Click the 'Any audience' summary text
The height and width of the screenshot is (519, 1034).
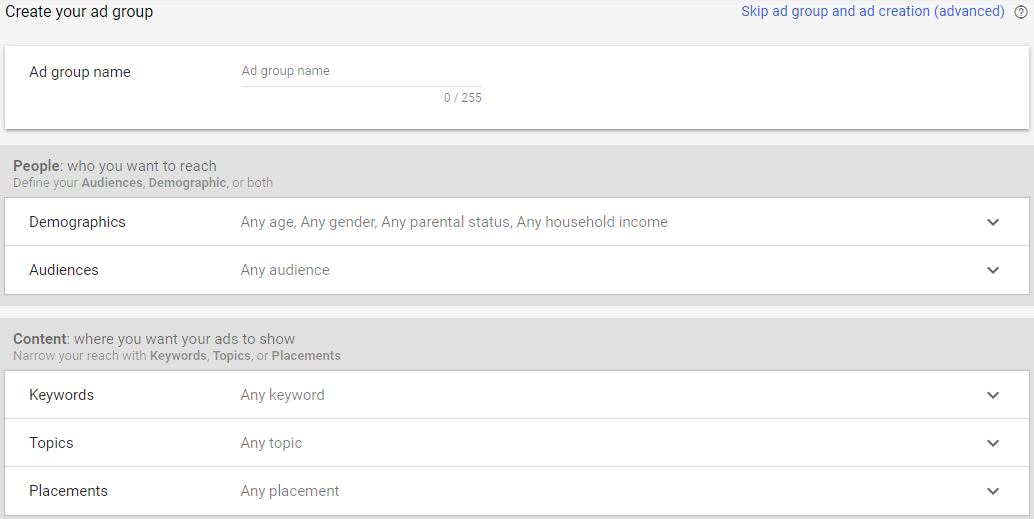pyautogui.click(x=285, y=270)
